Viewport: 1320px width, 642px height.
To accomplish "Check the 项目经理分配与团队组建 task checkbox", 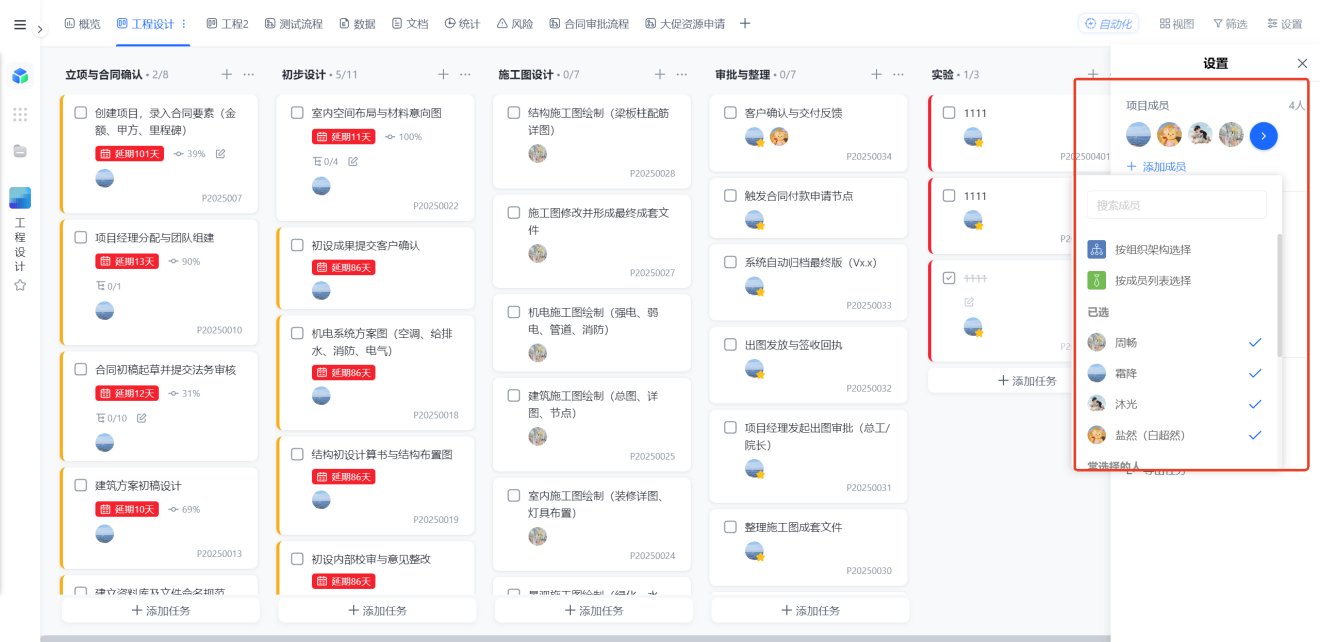I will pyautogui.click(x=81, y=238).
